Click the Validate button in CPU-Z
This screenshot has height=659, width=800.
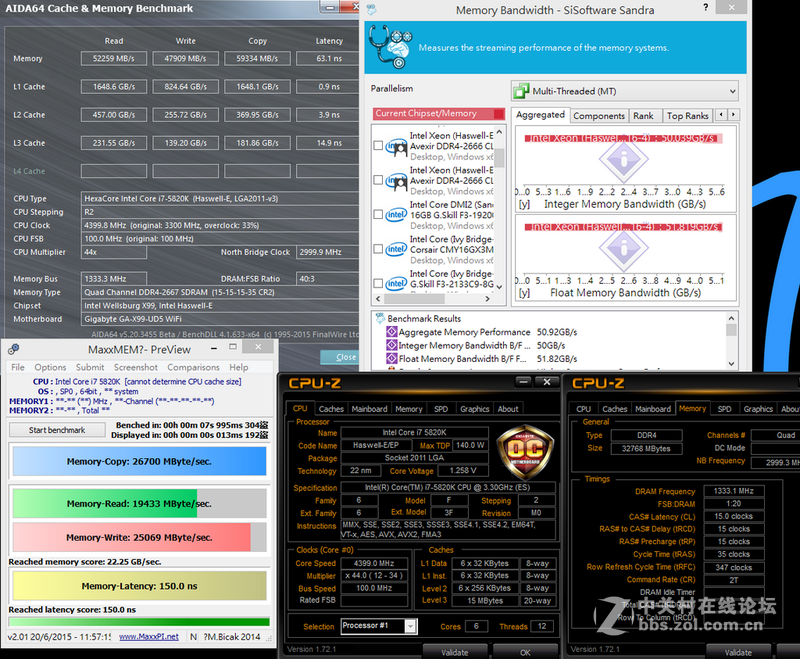point(456,650)
